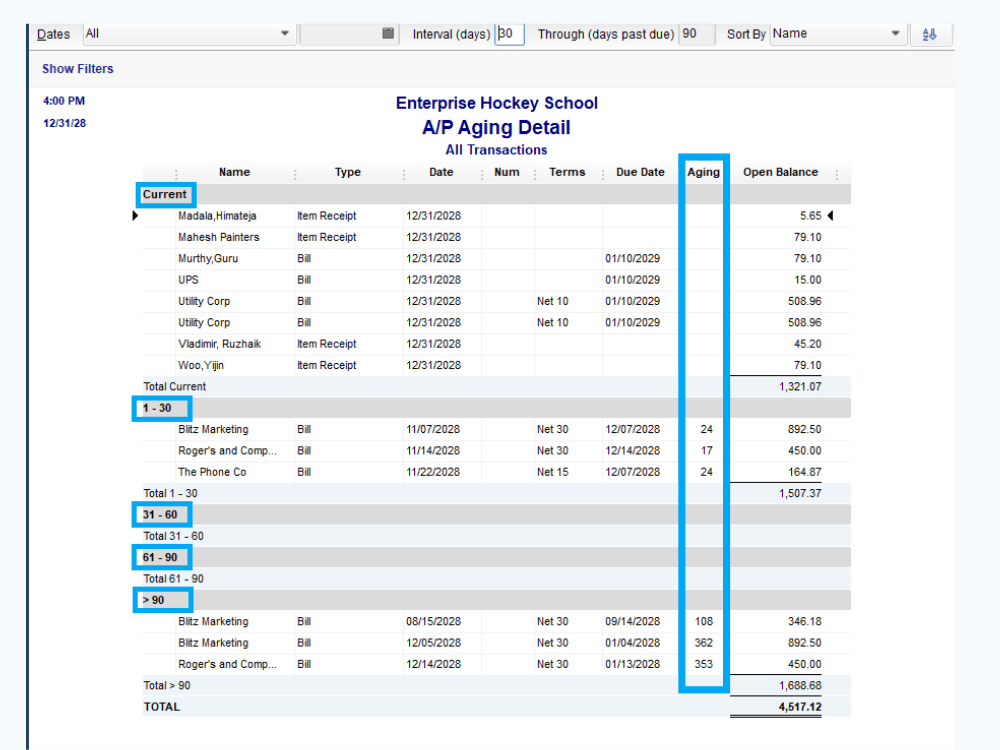Click the Date column header
Screen dimensions: 1000x750
click(x=441, y=172)
